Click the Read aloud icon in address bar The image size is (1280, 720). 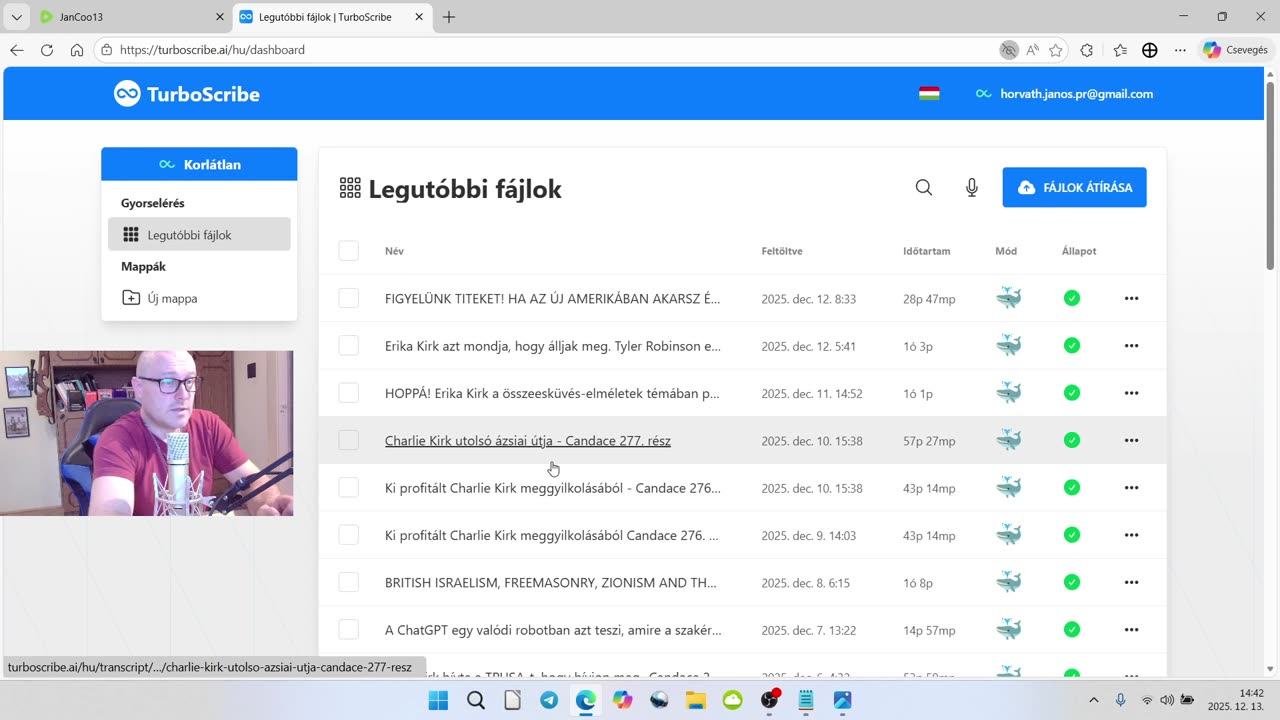pyautogui.click(x=1032, y=50)
